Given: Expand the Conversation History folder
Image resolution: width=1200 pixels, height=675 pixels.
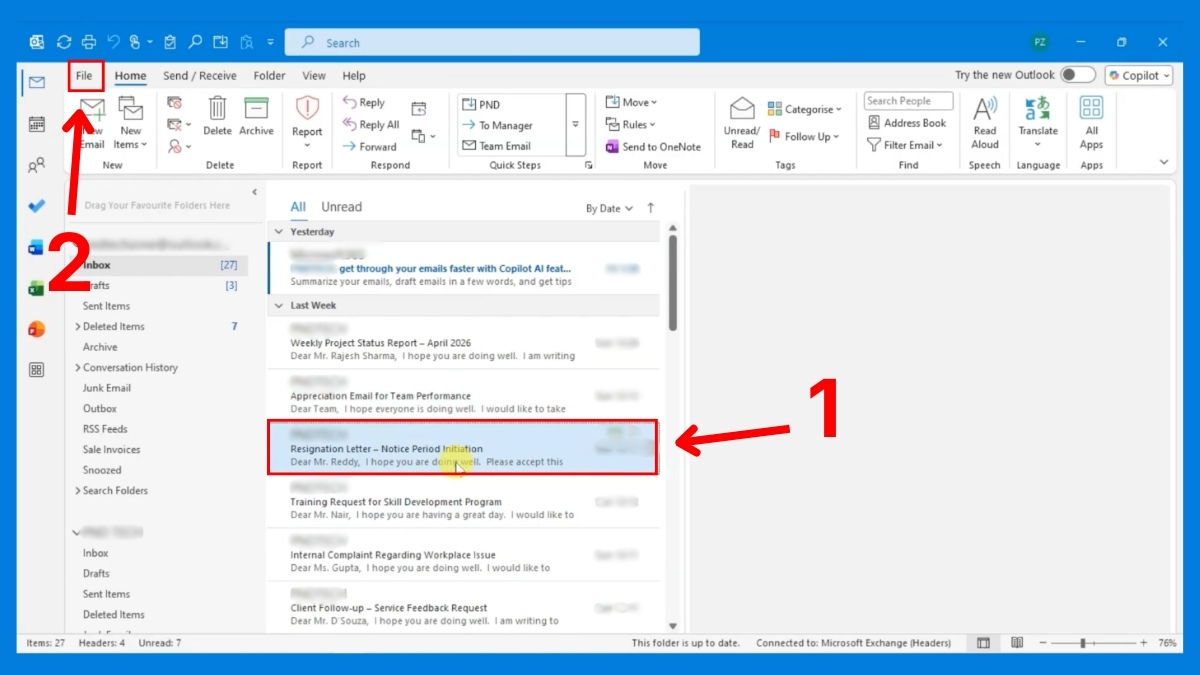Looking at the screenshot, I should [78, 368].
